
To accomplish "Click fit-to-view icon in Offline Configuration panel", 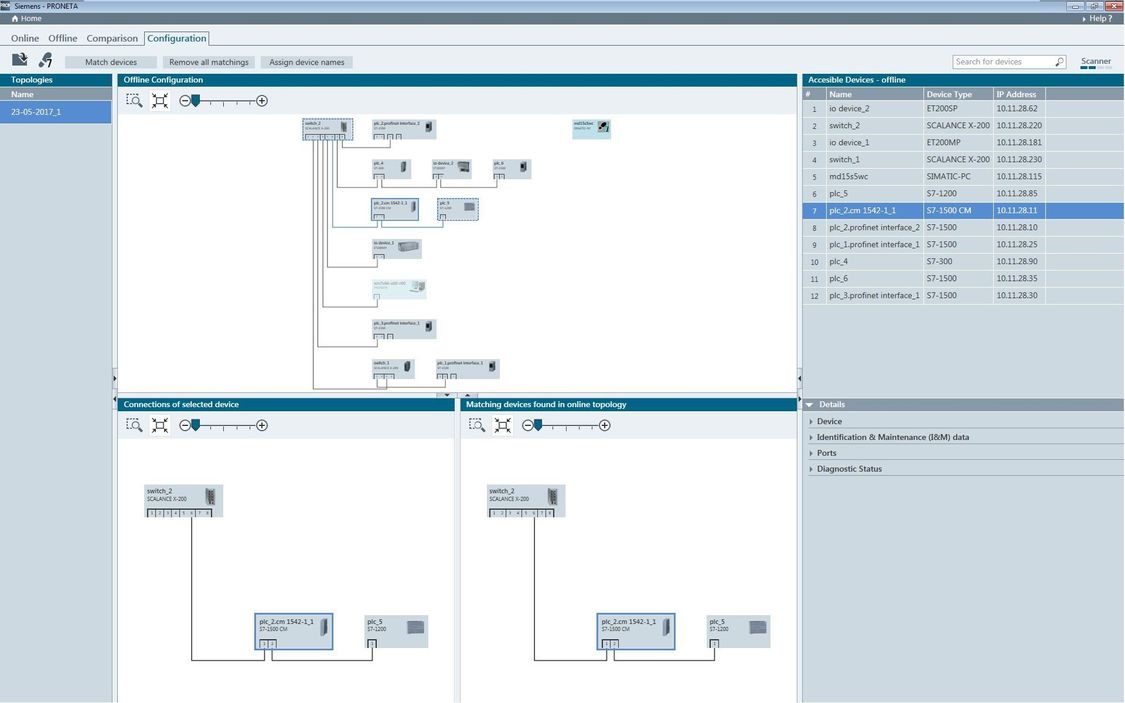I will [x=160, y=101].
